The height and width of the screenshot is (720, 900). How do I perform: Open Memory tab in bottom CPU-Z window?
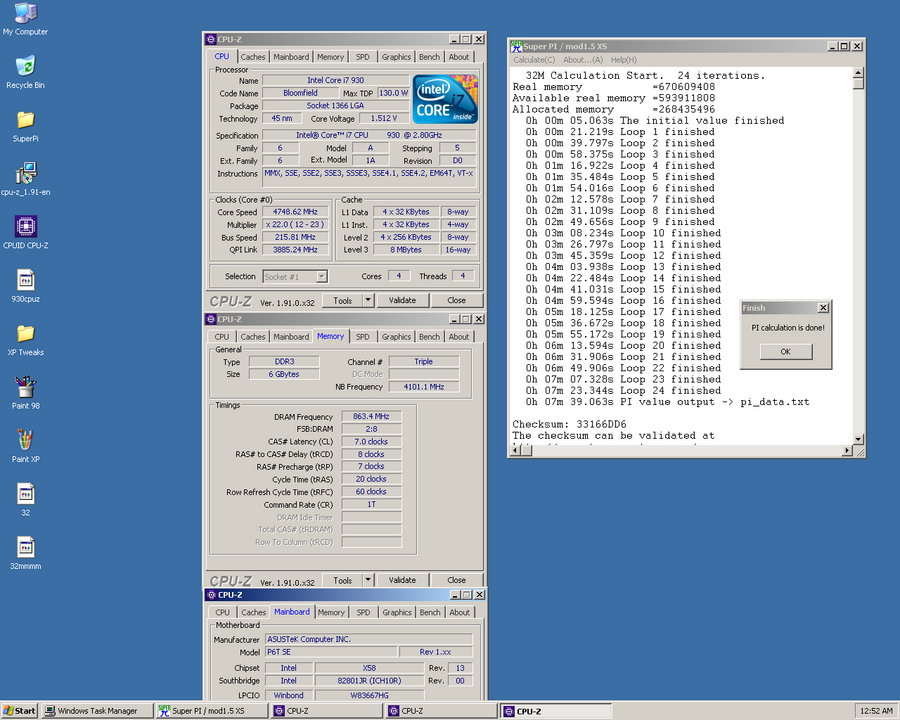[x=331, y=613]
